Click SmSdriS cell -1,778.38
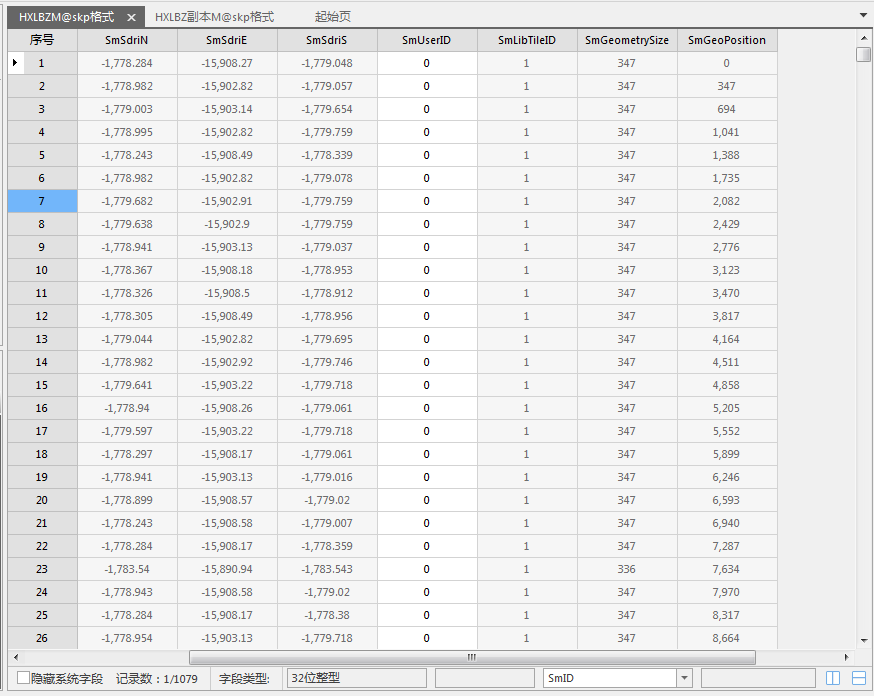 (327, 615)
